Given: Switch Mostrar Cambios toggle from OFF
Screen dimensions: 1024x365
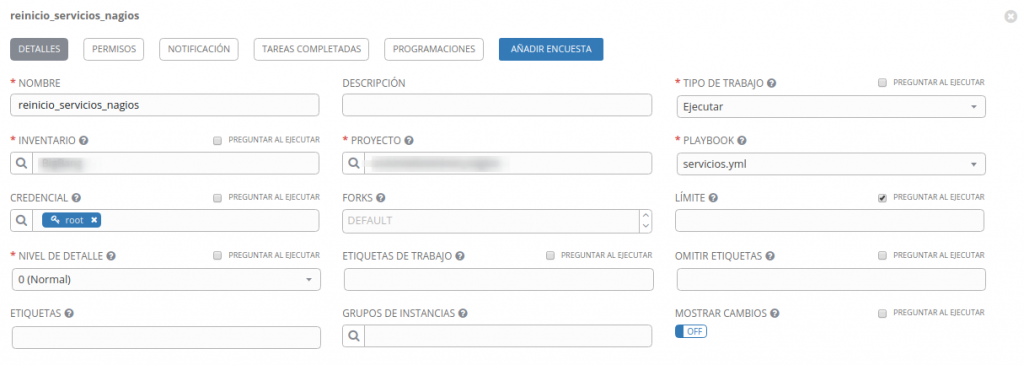Looking at the screenshot, I should pos(691,332).
